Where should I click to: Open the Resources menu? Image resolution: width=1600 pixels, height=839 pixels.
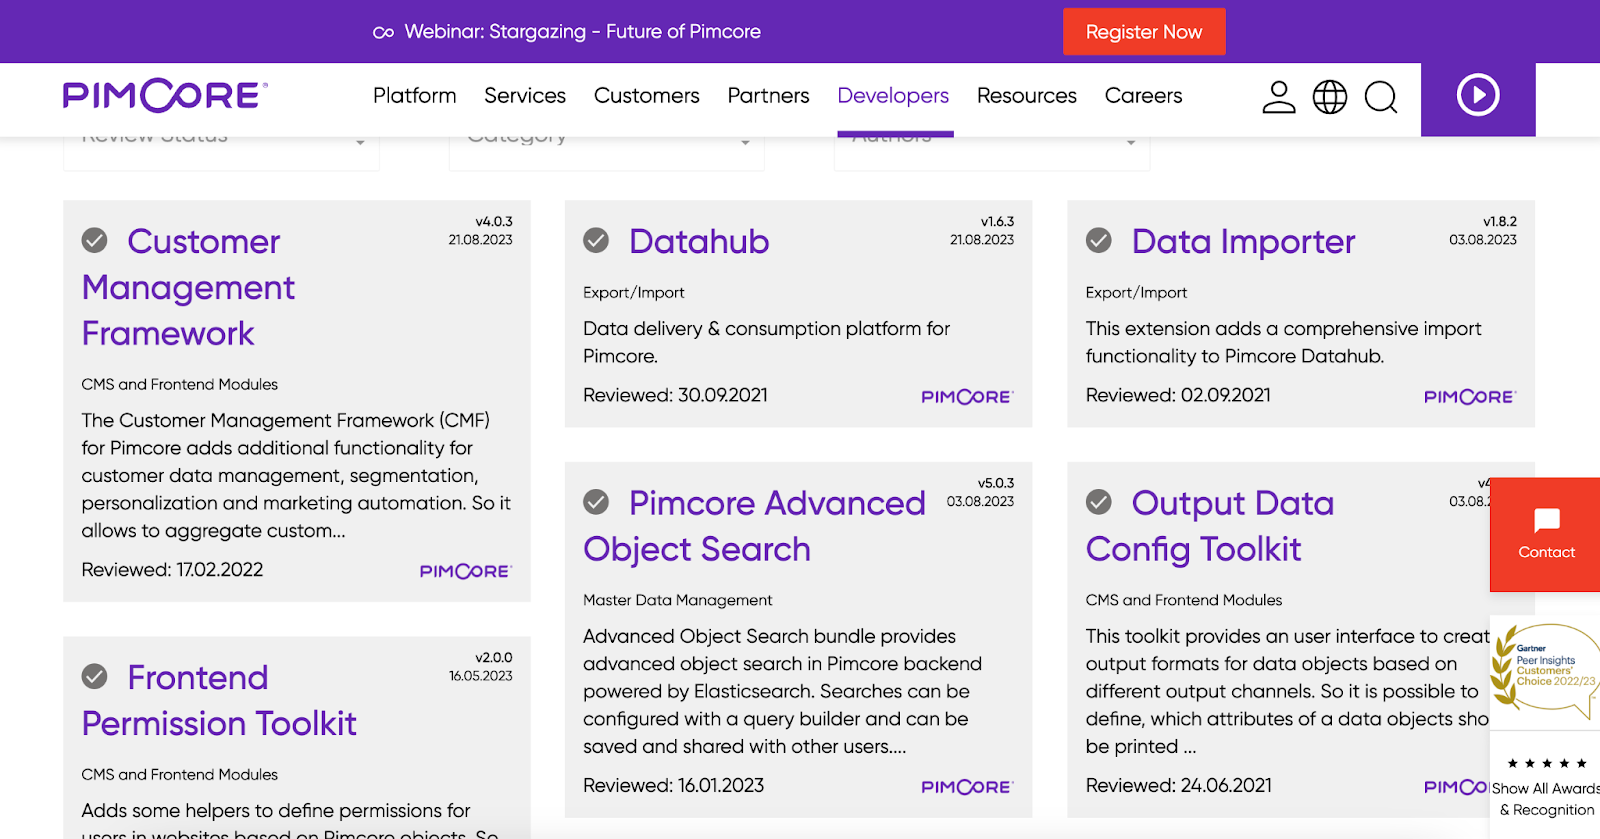pos(1027,96)
